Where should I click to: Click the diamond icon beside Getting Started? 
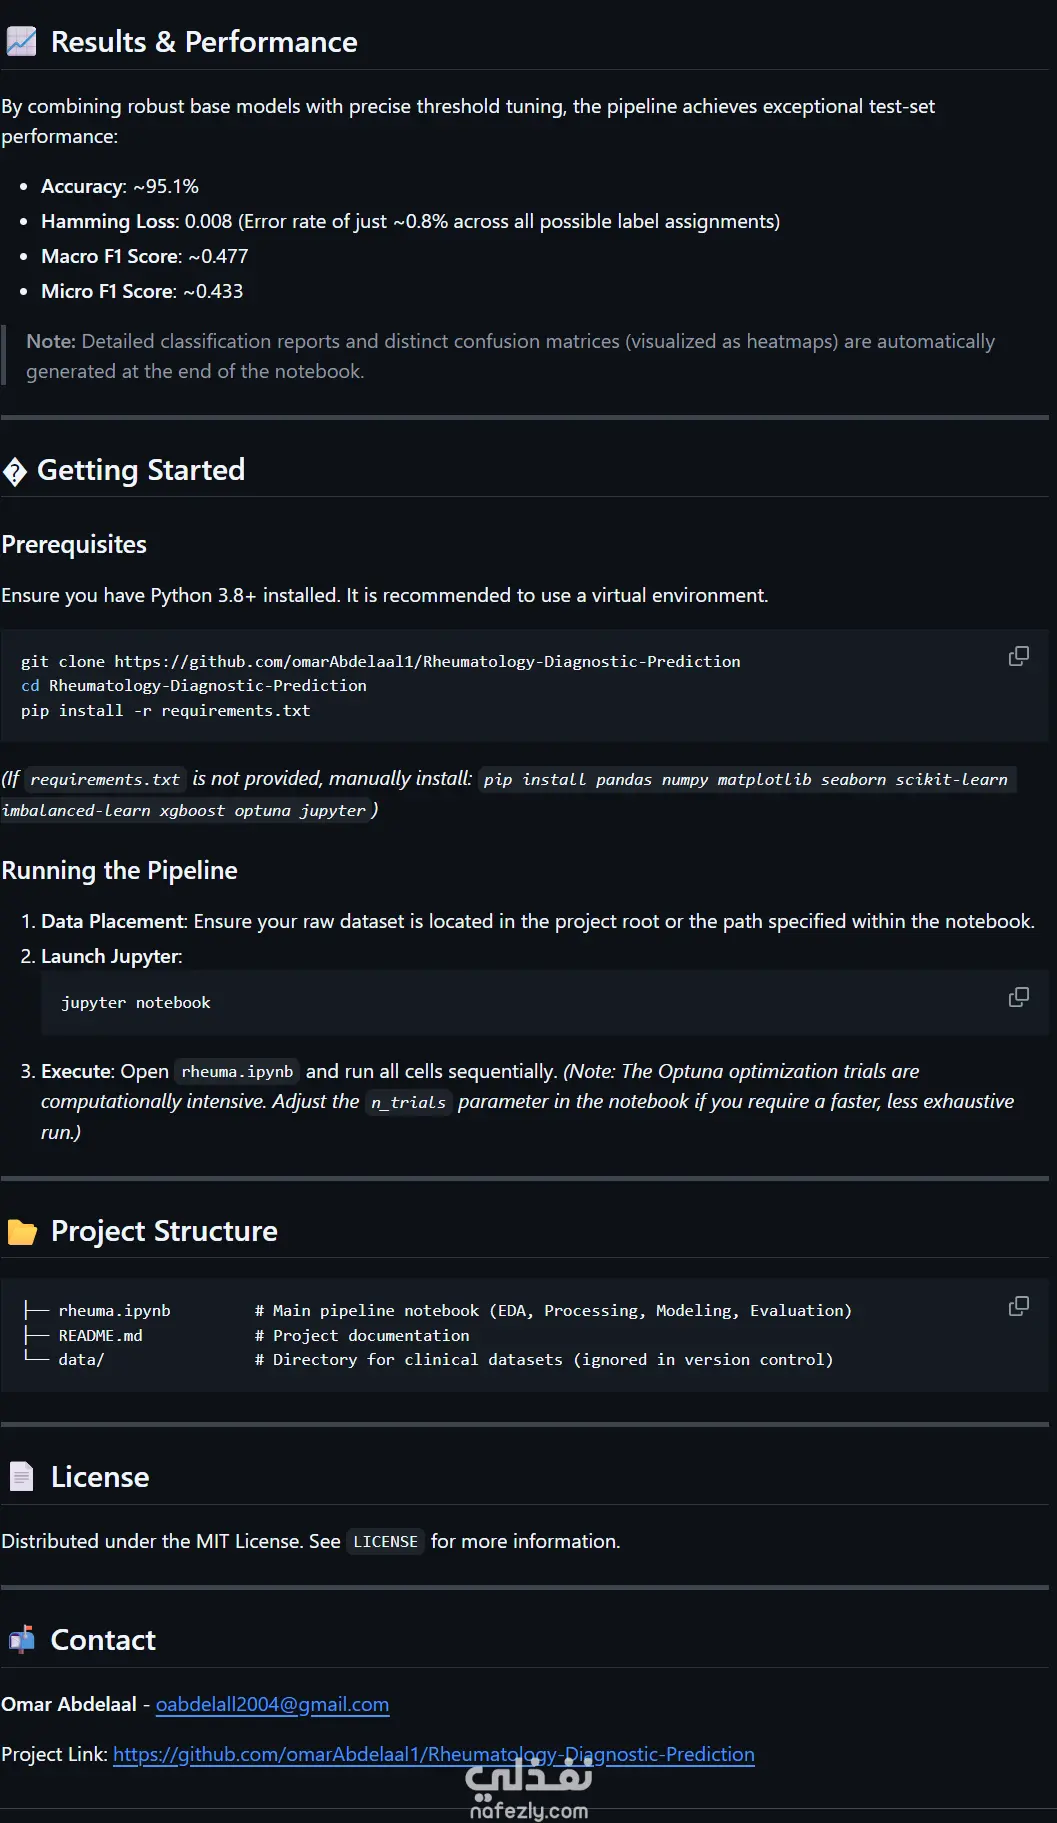pyautogui.click(x=15, y=471)
